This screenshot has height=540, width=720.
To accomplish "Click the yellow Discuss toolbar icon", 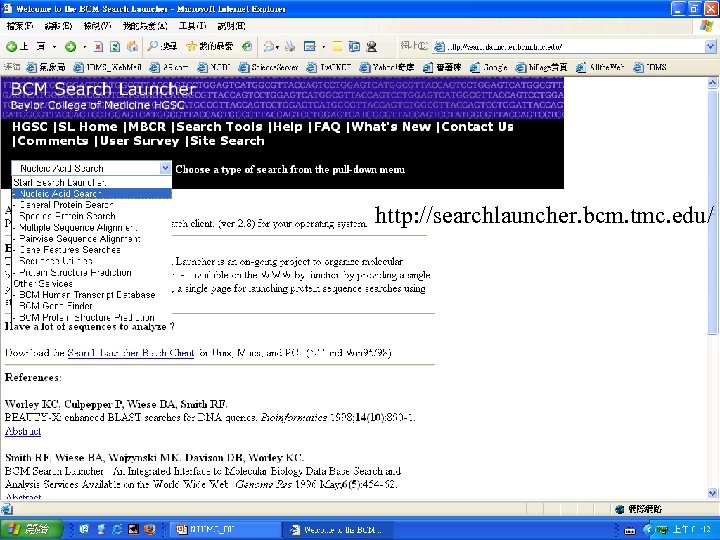I will tap(338, 46).
